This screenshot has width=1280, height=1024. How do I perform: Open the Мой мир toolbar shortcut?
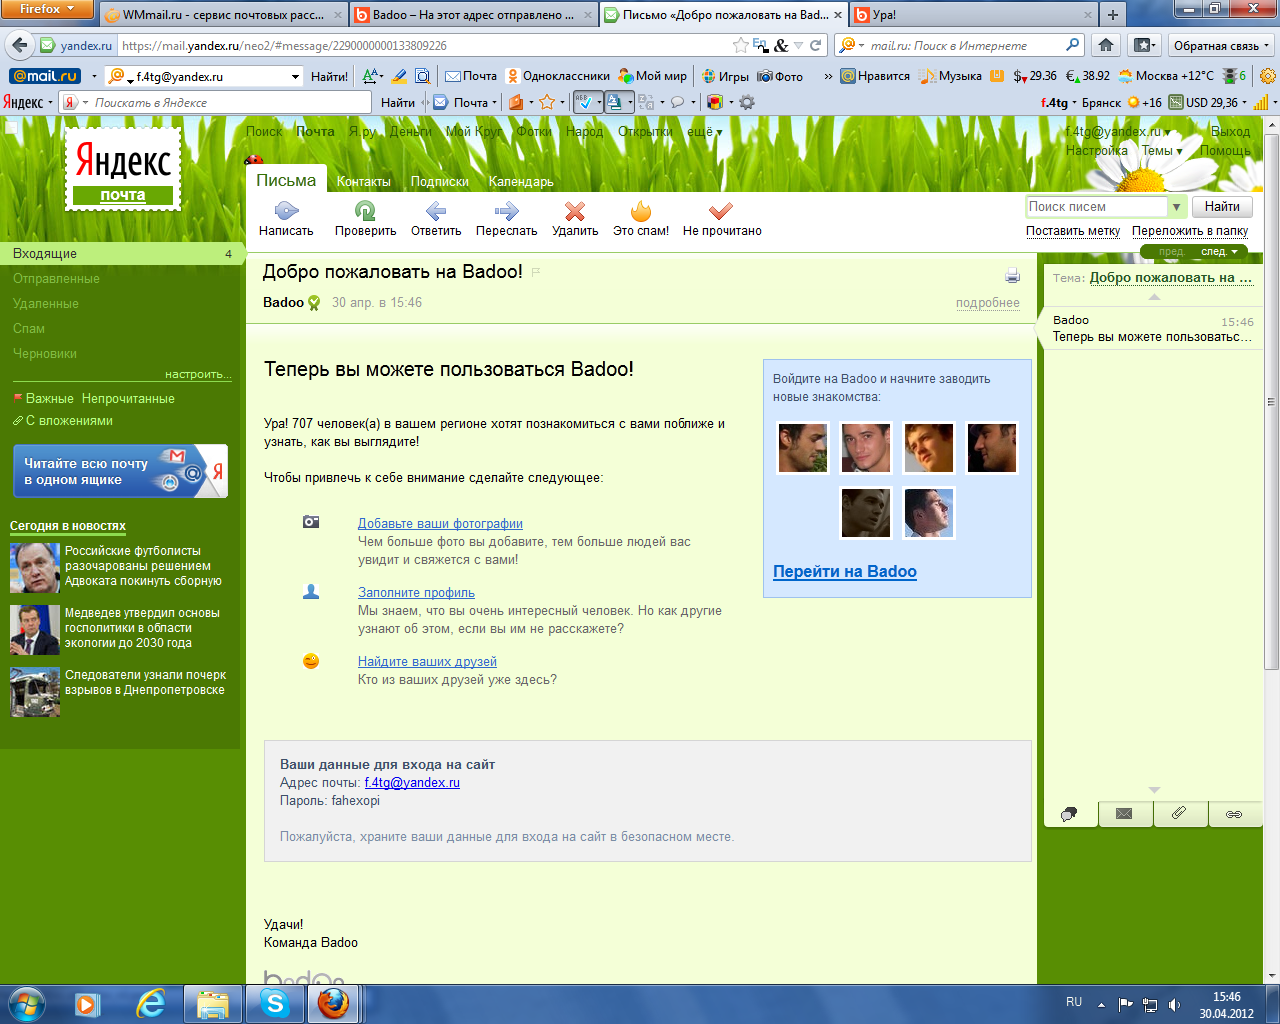(x=653, y=76)
